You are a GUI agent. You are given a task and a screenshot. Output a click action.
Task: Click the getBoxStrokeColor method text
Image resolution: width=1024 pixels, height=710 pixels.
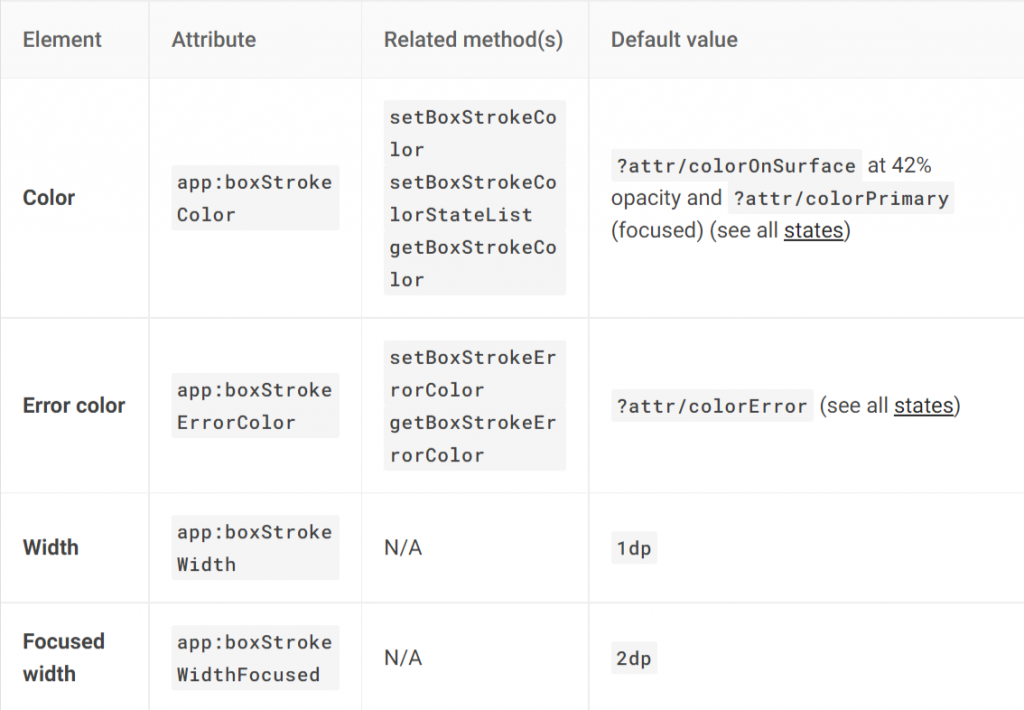[x=473, y=264]
